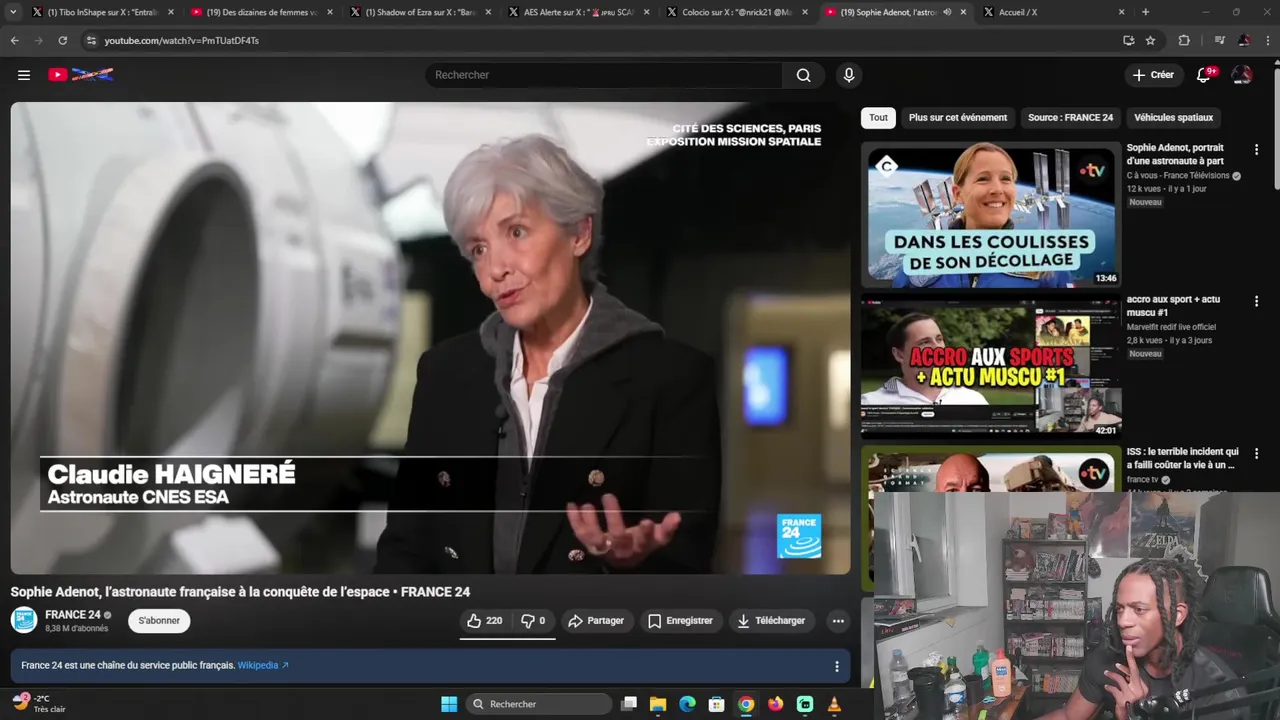Dislike the video with thumbs down
The height and width of the screenshot is (720, 1280).
pyautogui.click(x=534, y=621)
